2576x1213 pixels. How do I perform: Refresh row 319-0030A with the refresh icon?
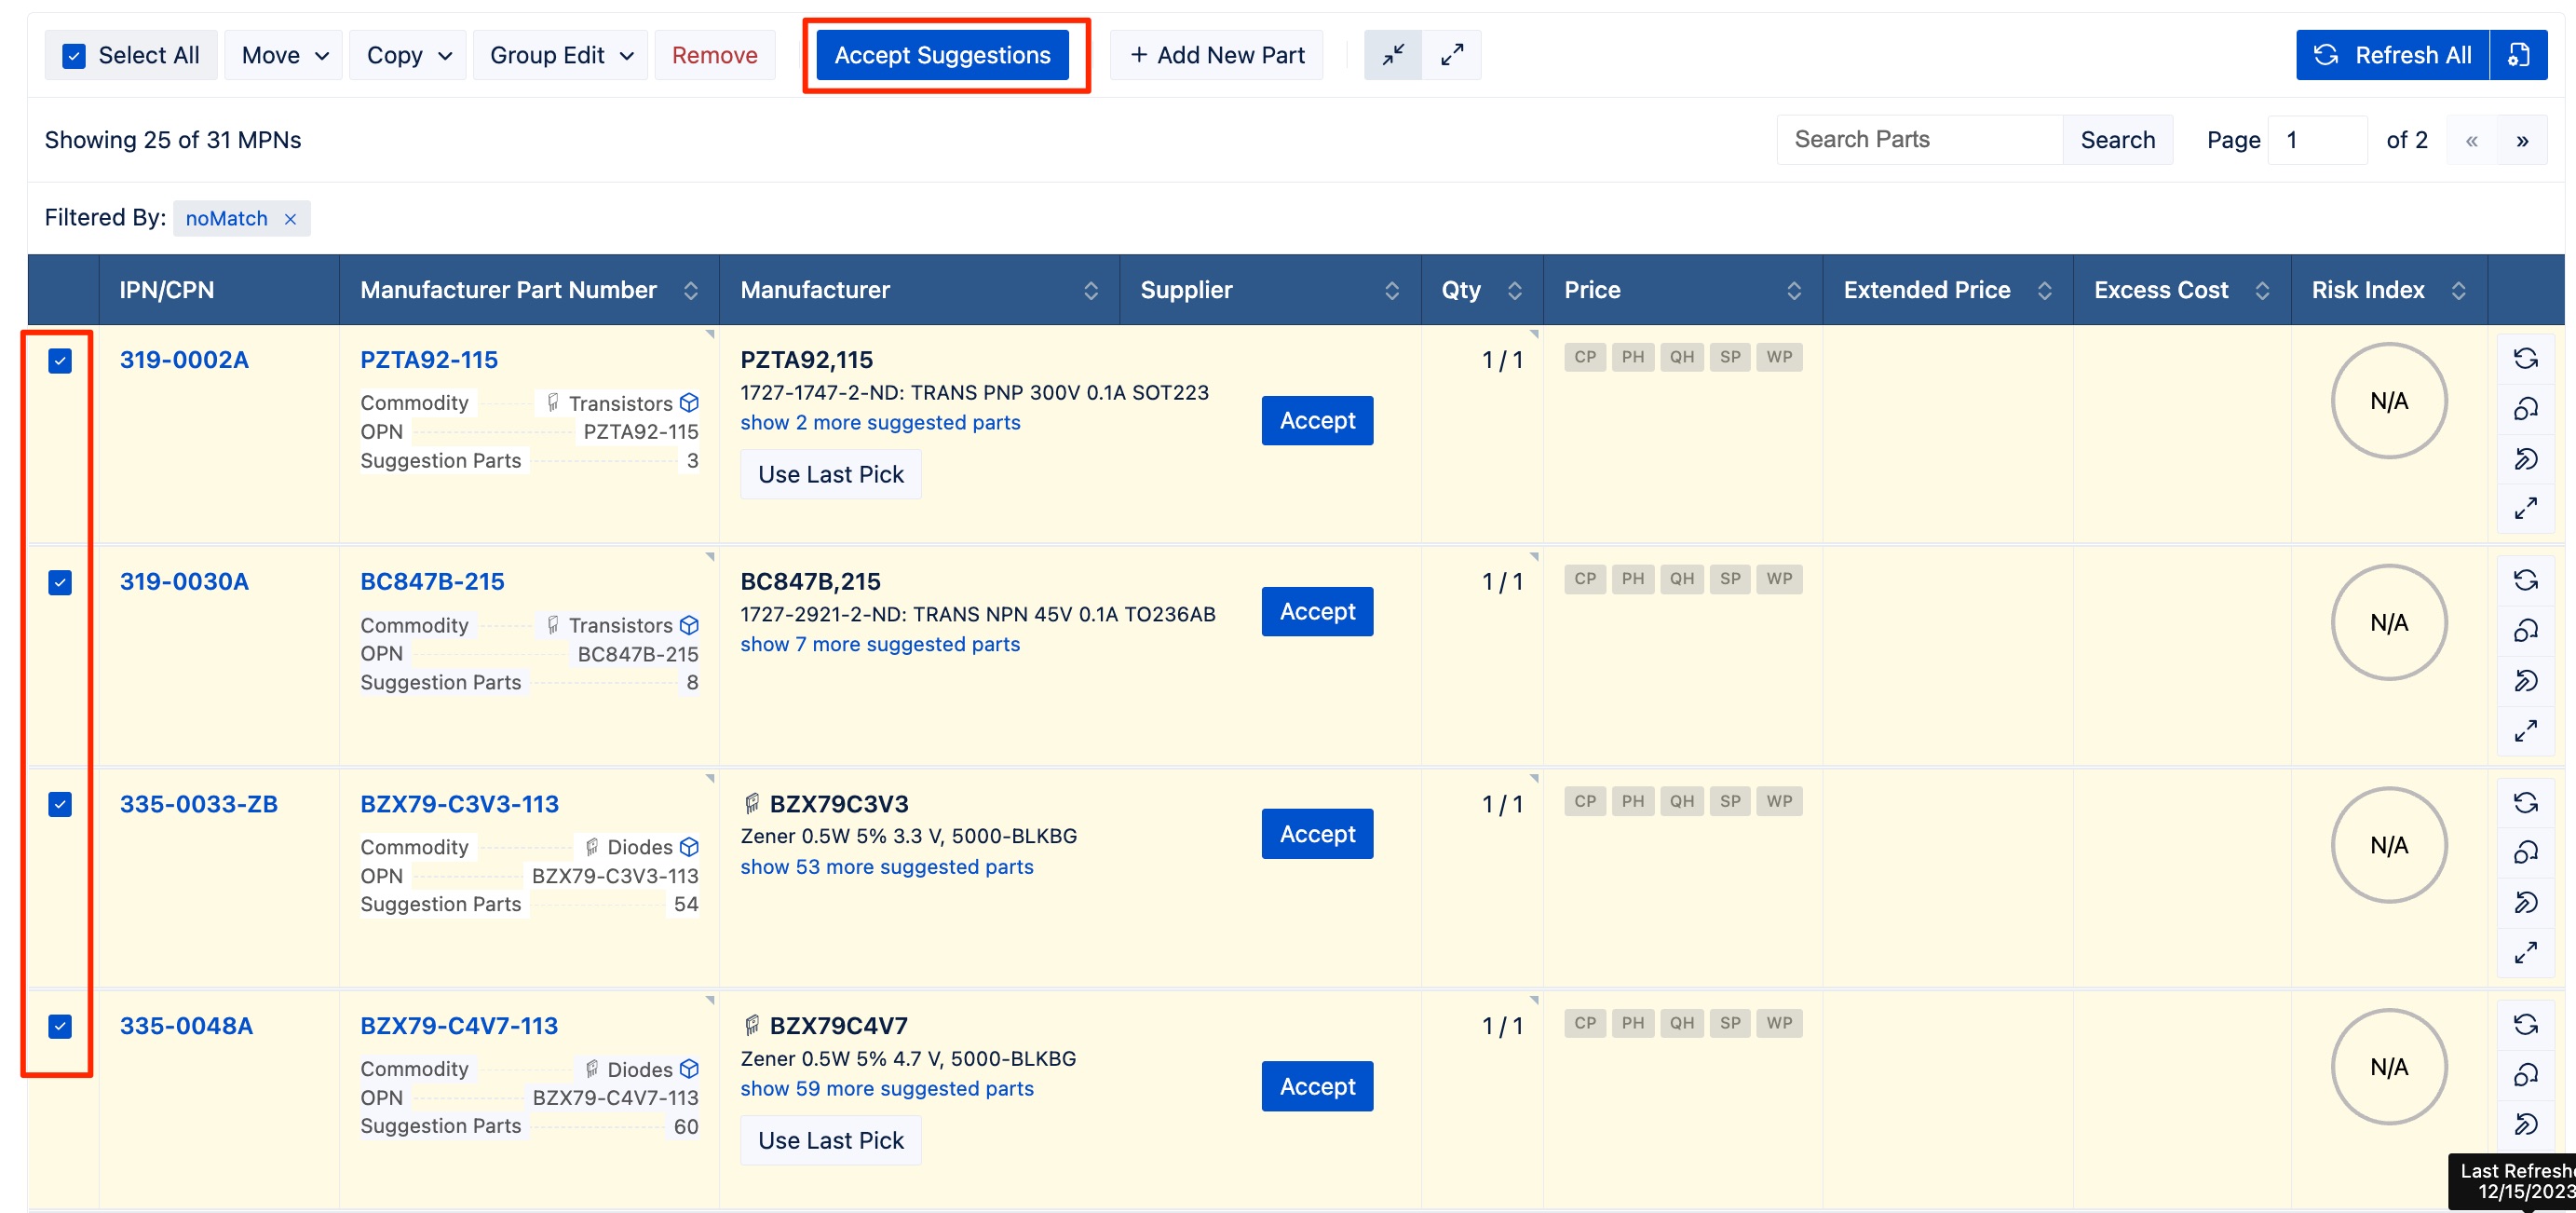[x=2526, y=580]
